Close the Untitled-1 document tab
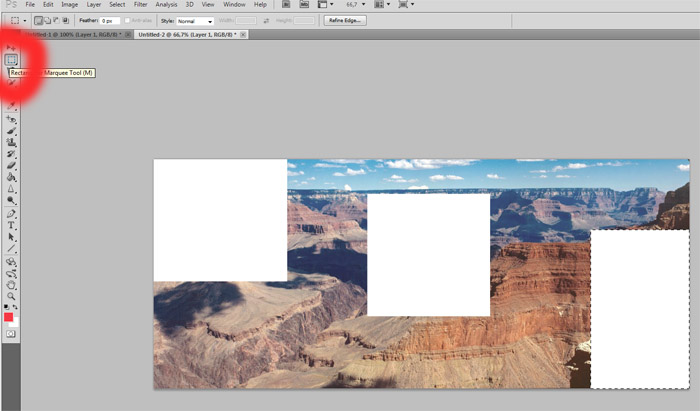This screenshot has width=700, height=411. tap(128, 34)
